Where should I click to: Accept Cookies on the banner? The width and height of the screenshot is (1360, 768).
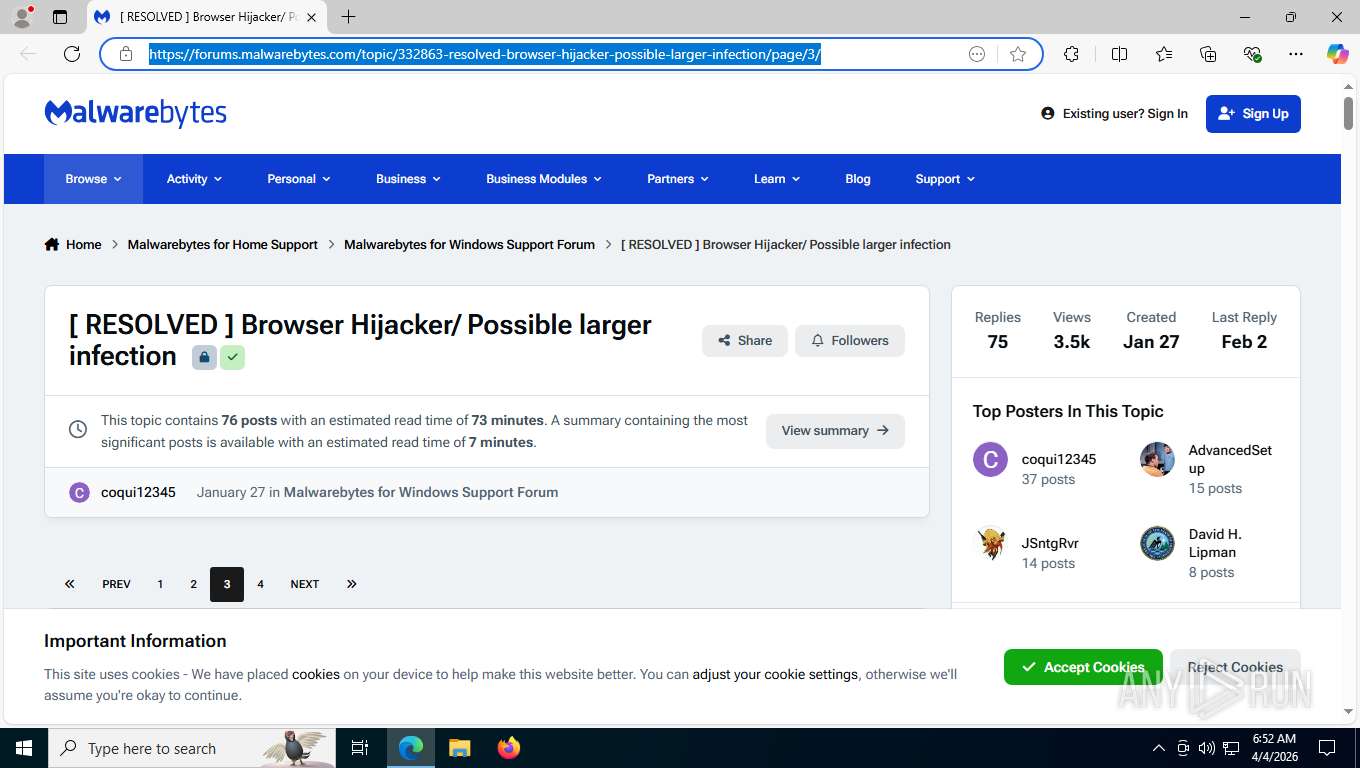(1083, 667)
